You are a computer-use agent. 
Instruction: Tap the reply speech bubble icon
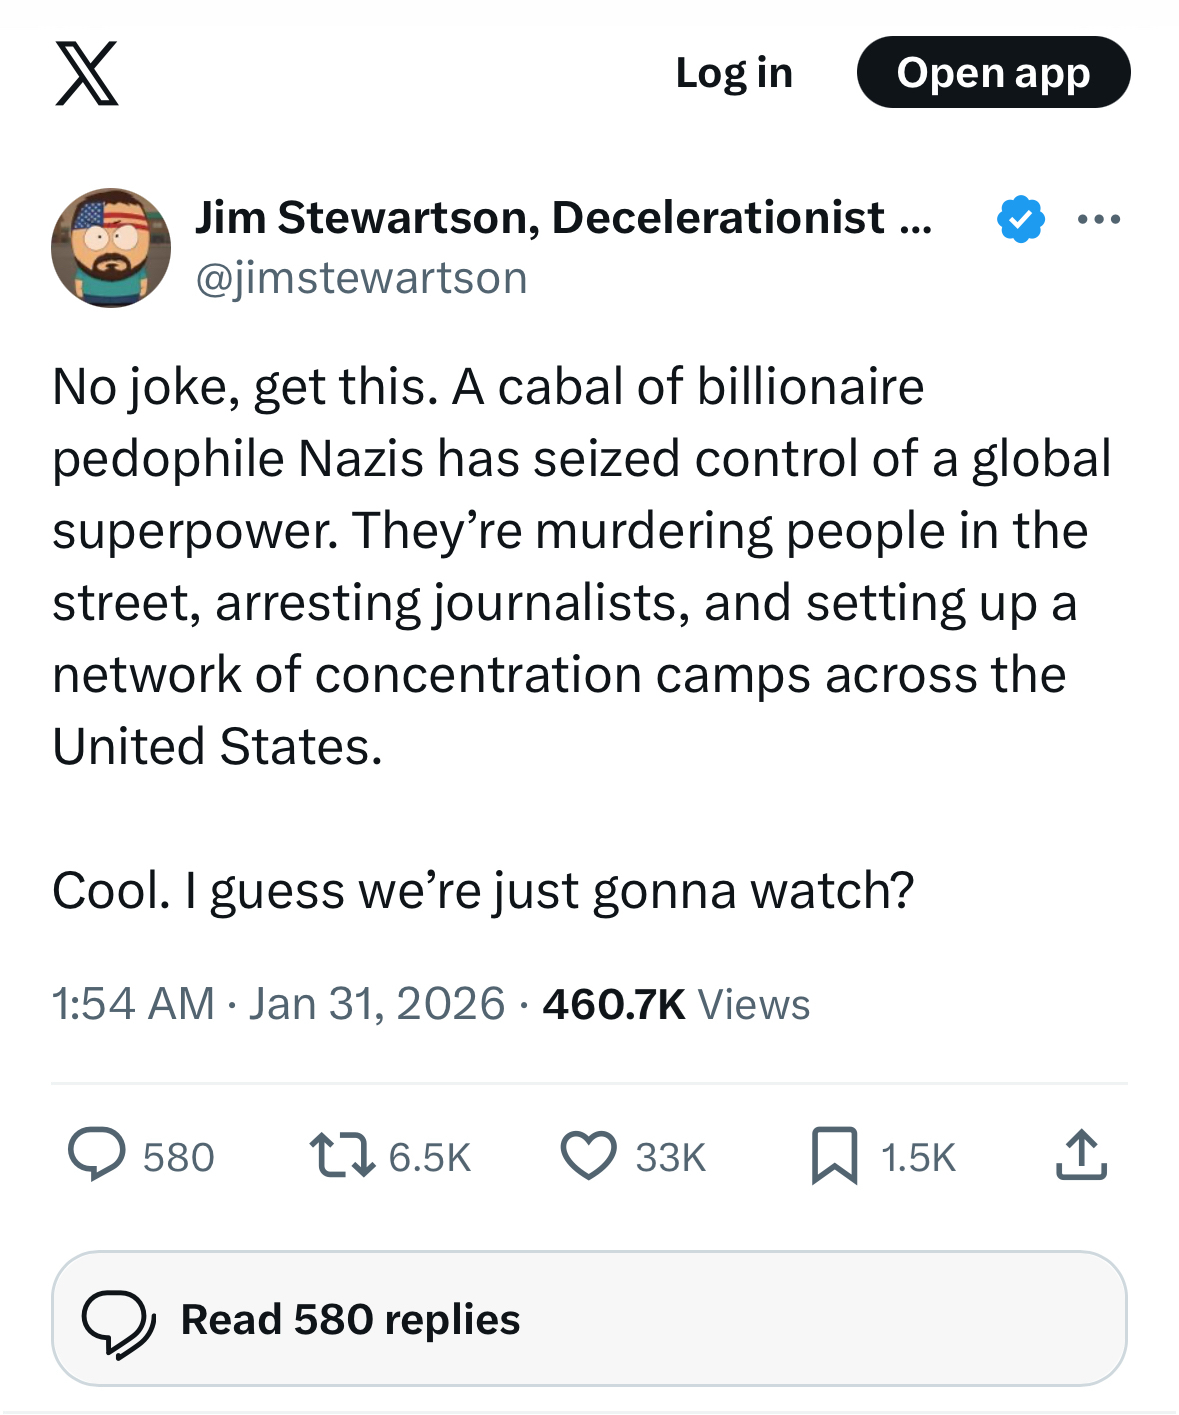click(97, 1156)
